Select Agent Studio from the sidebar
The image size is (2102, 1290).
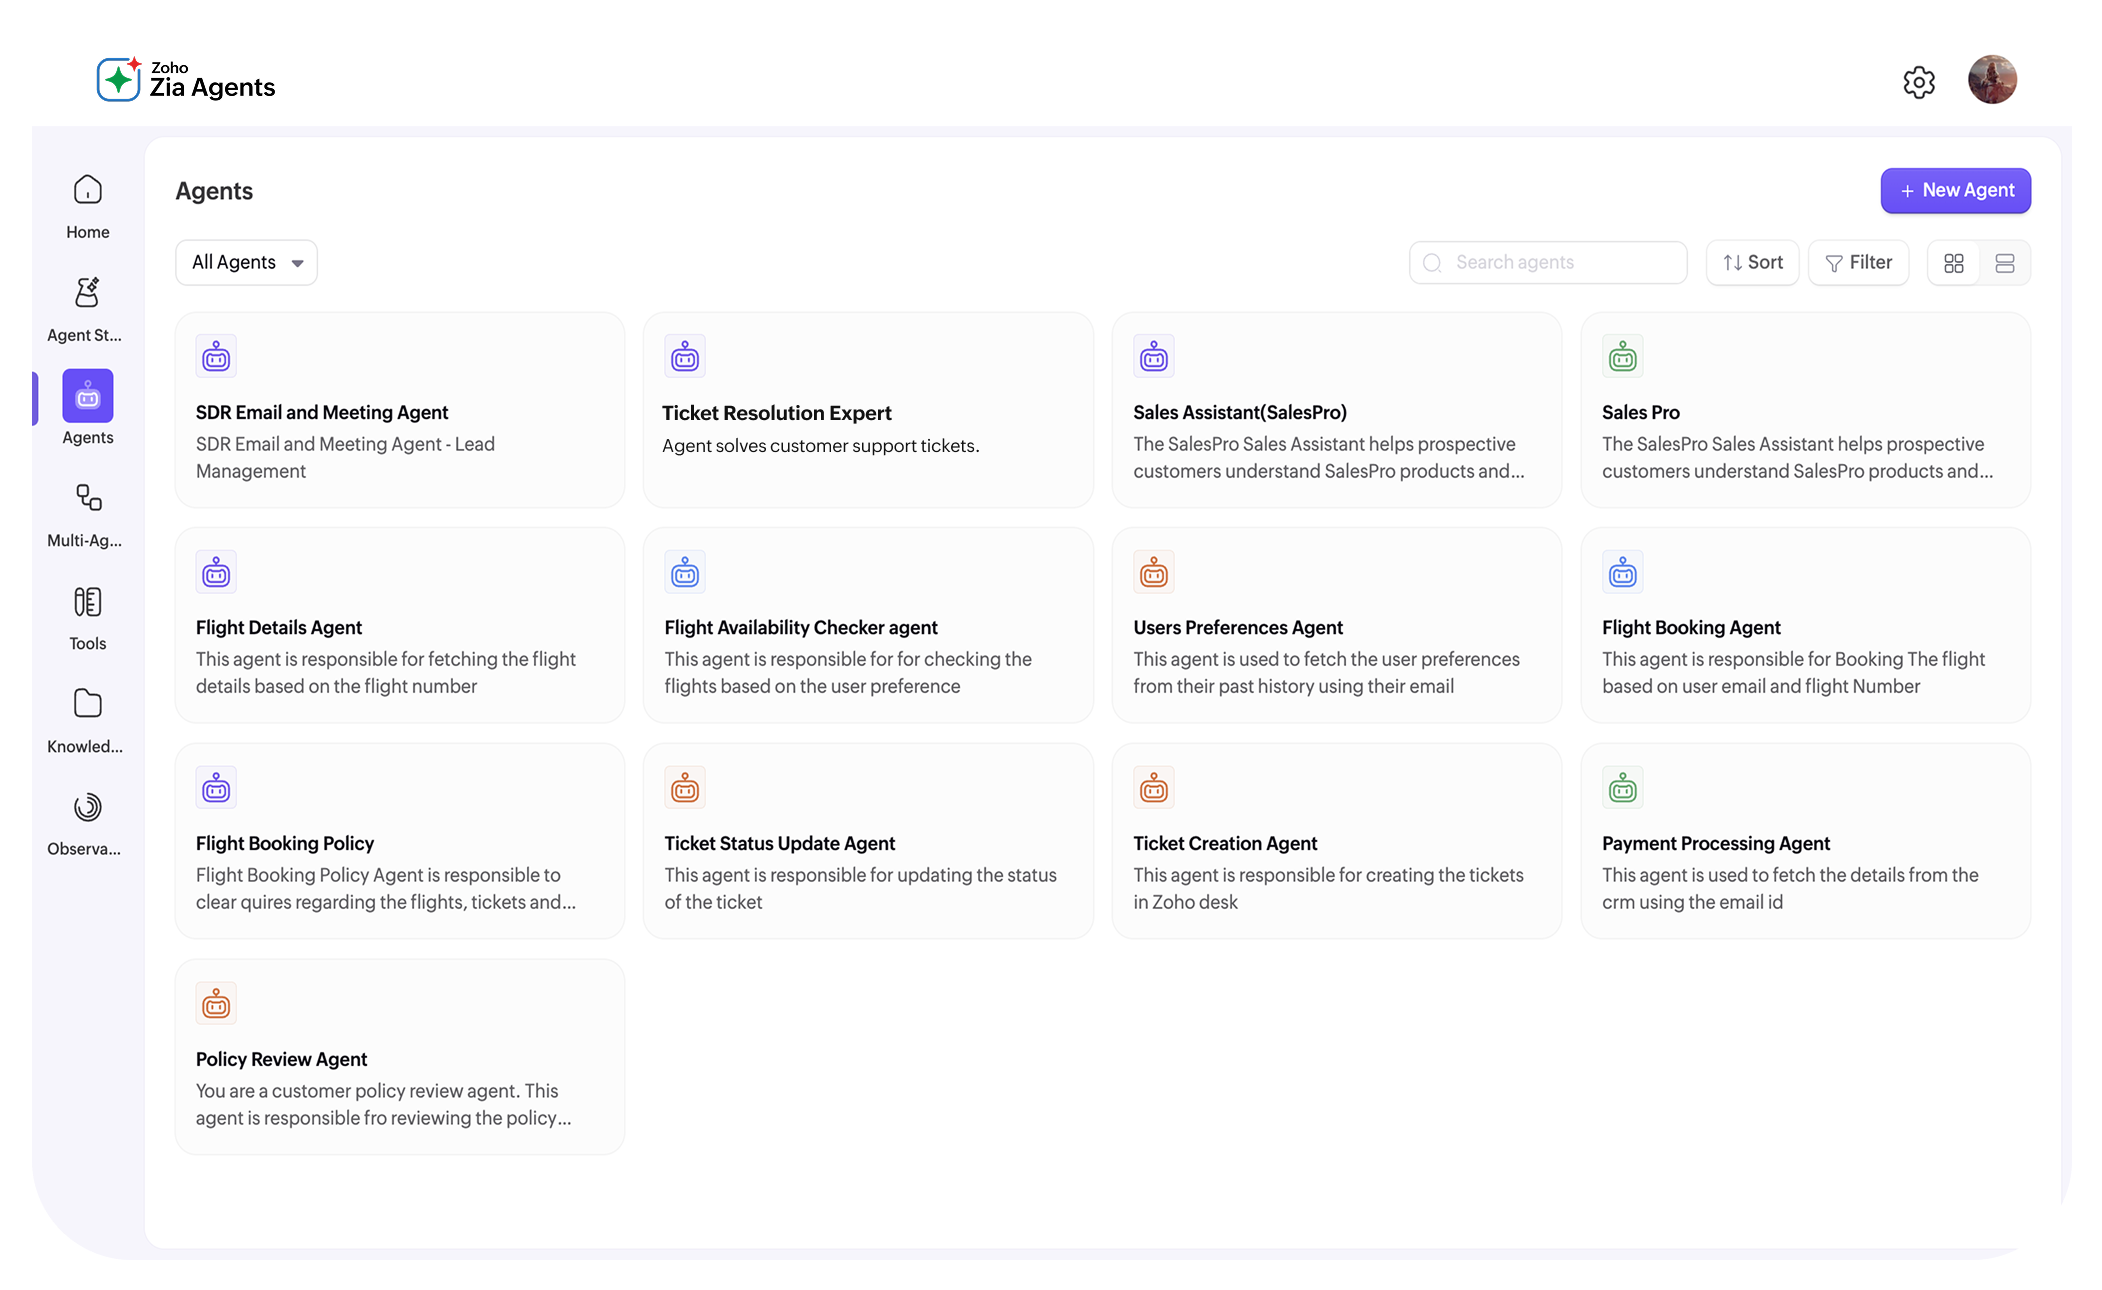click(87, 308)
